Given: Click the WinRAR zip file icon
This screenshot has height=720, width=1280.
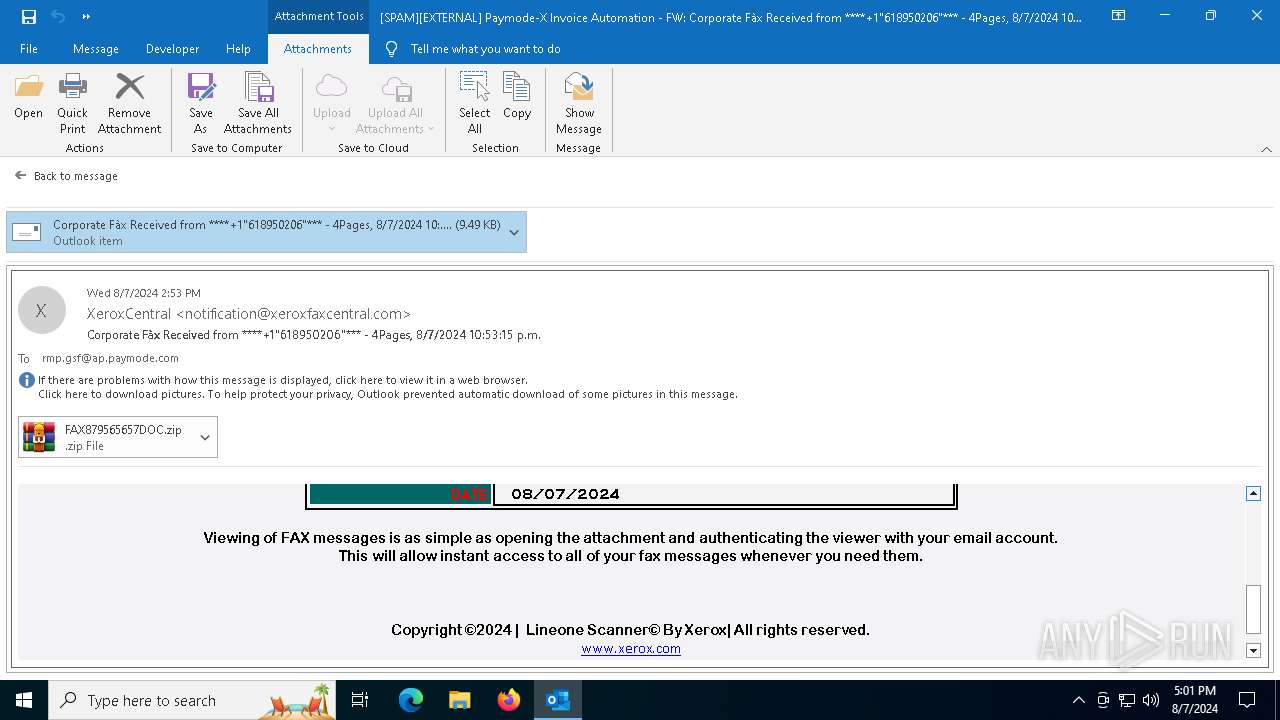Looking at the screenshot, I should click(39, 437).
